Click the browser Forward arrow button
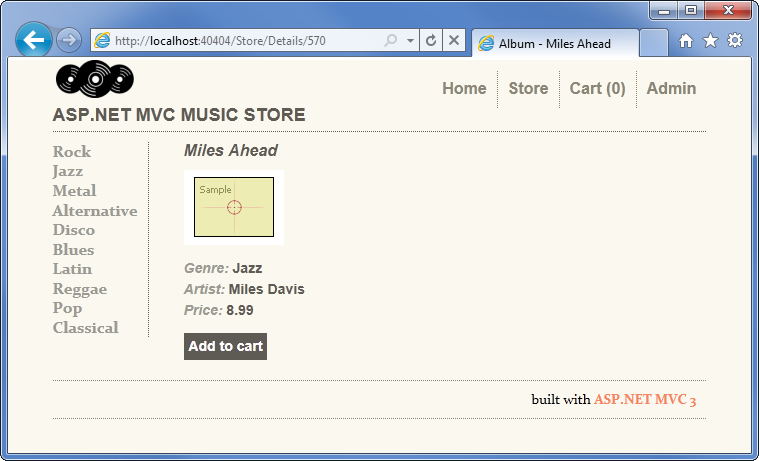 (69, 40)
